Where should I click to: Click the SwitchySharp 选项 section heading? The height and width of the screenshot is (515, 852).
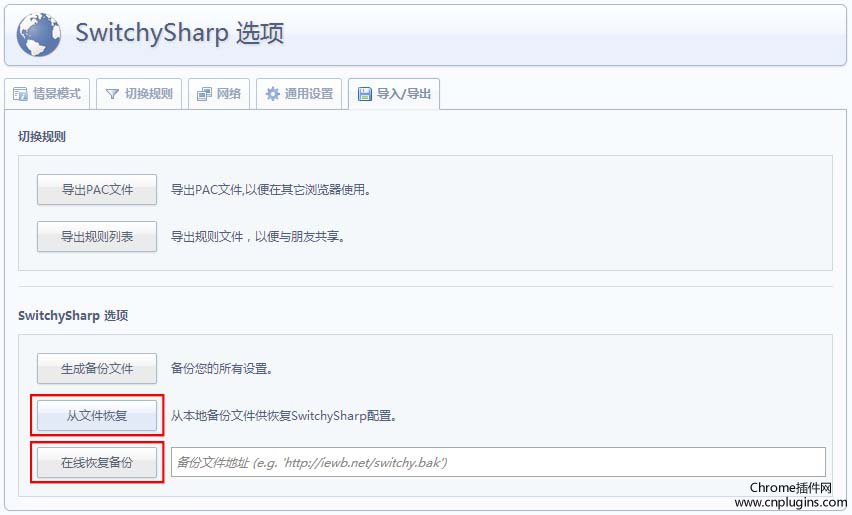(73, 315)
